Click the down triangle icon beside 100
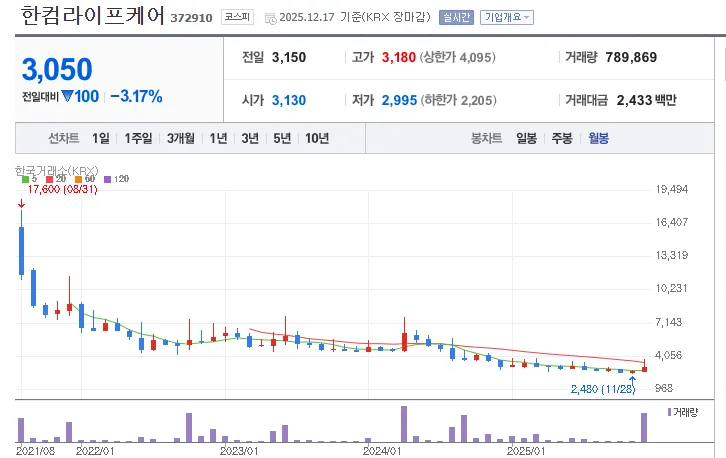 [67, 96]
